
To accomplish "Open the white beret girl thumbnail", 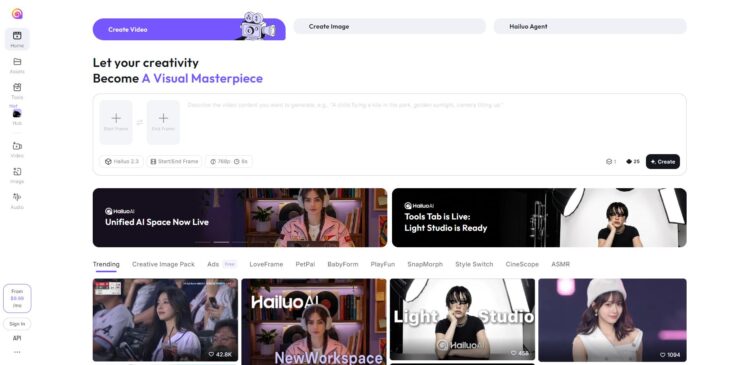I will [x=612, y=320].
